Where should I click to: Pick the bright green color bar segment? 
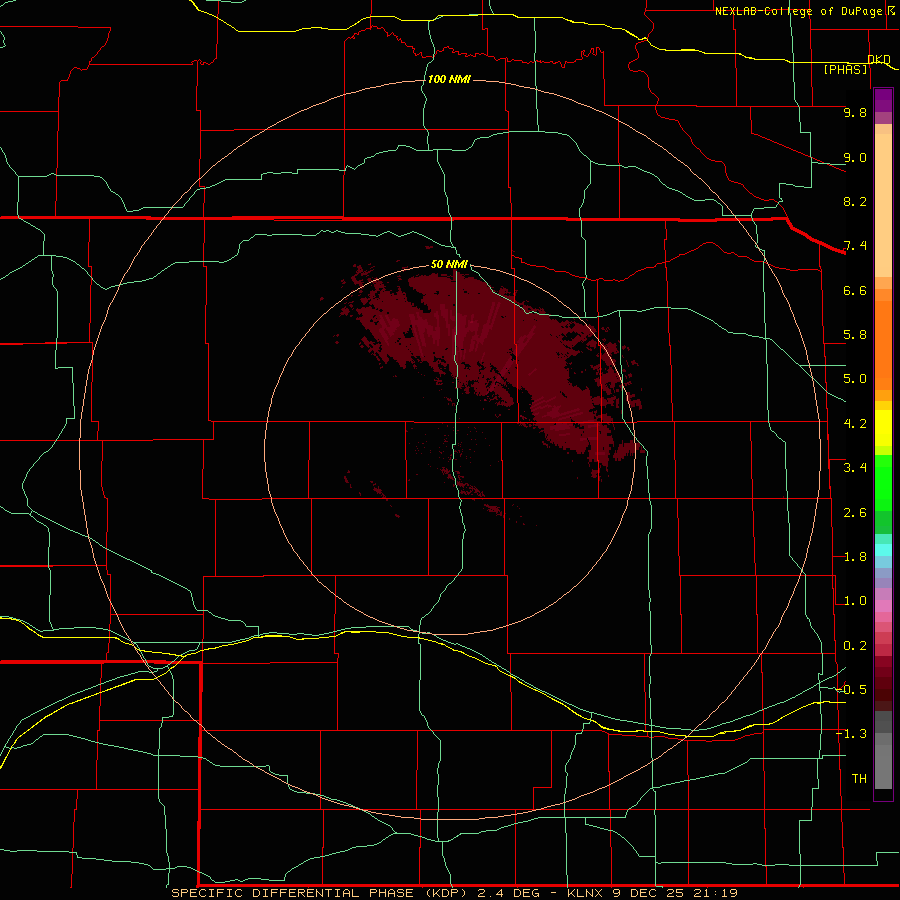[883, 482]
